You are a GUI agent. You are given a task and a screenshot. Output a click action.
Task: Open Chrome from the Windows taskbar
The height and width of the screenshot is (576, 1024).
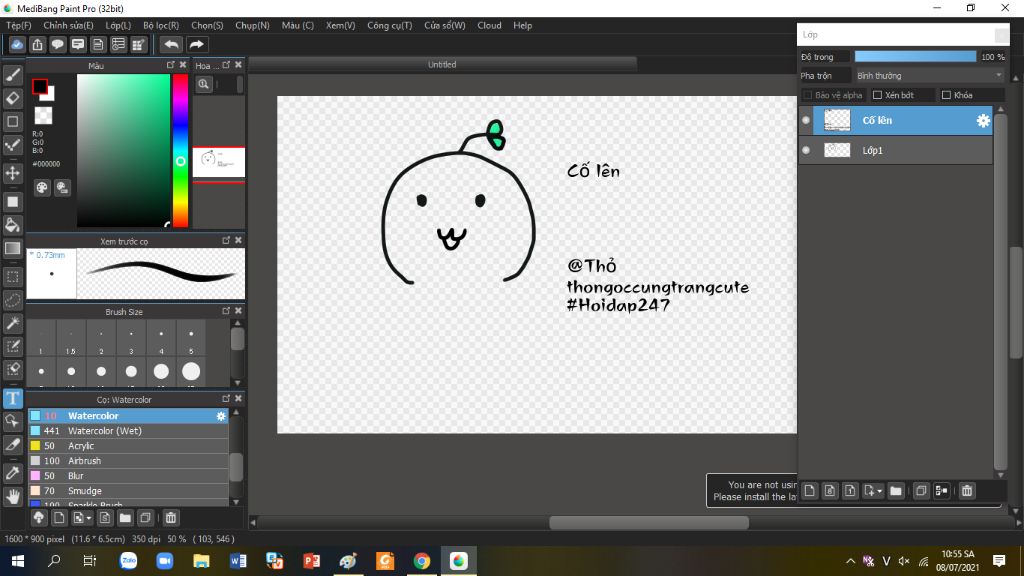point(422,561)
